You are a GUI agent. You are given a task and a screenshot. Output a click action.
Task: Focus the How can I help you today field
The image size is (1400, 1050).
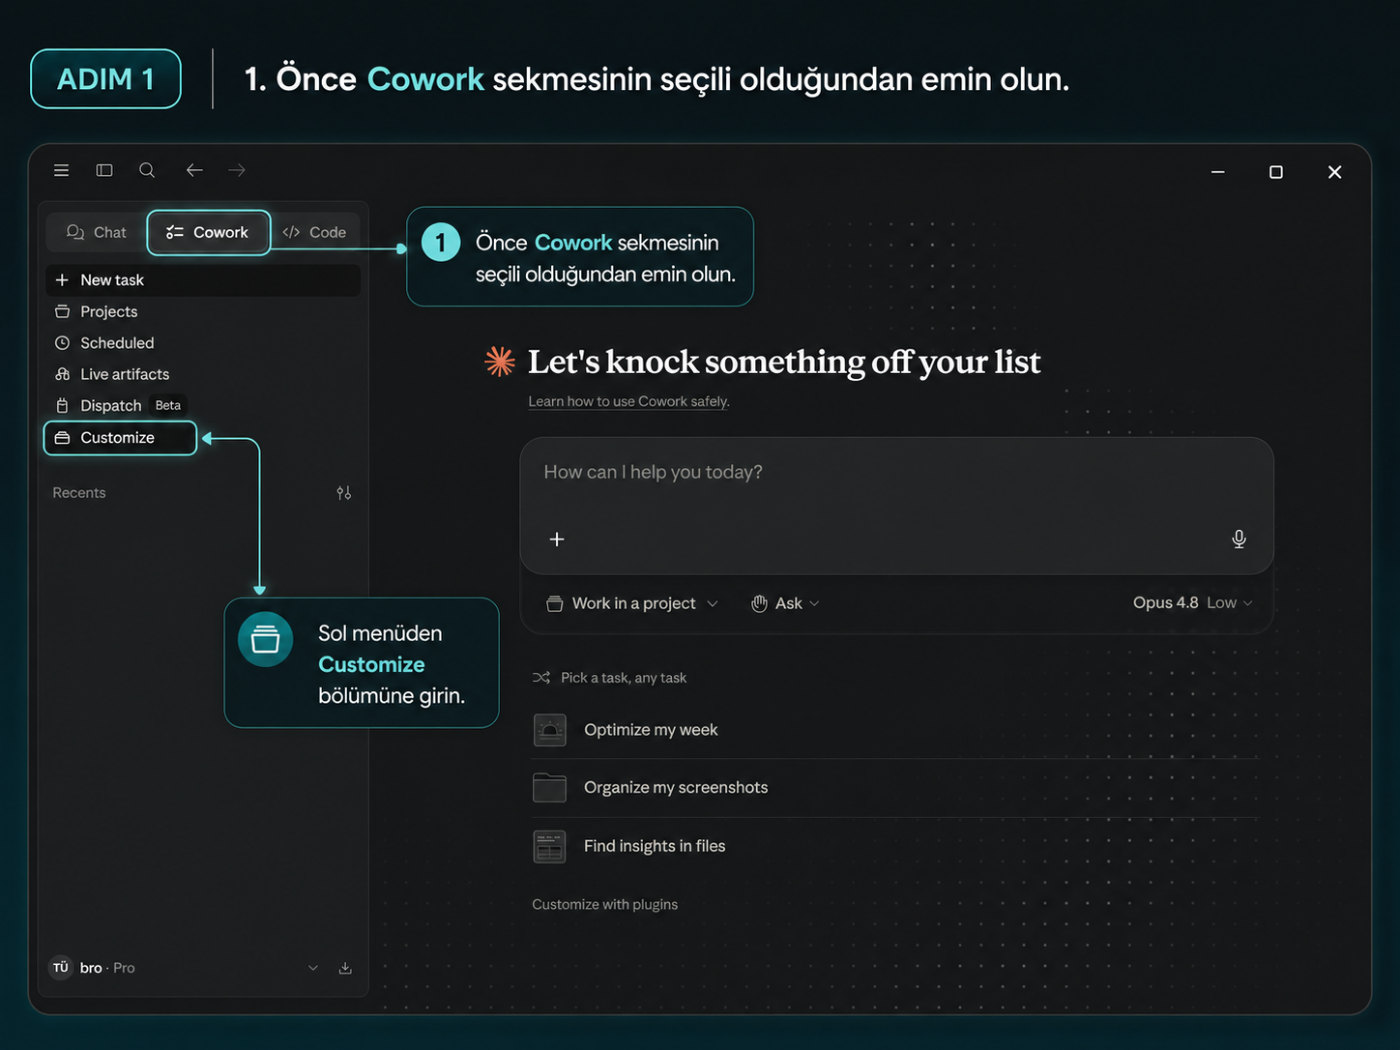896,472
